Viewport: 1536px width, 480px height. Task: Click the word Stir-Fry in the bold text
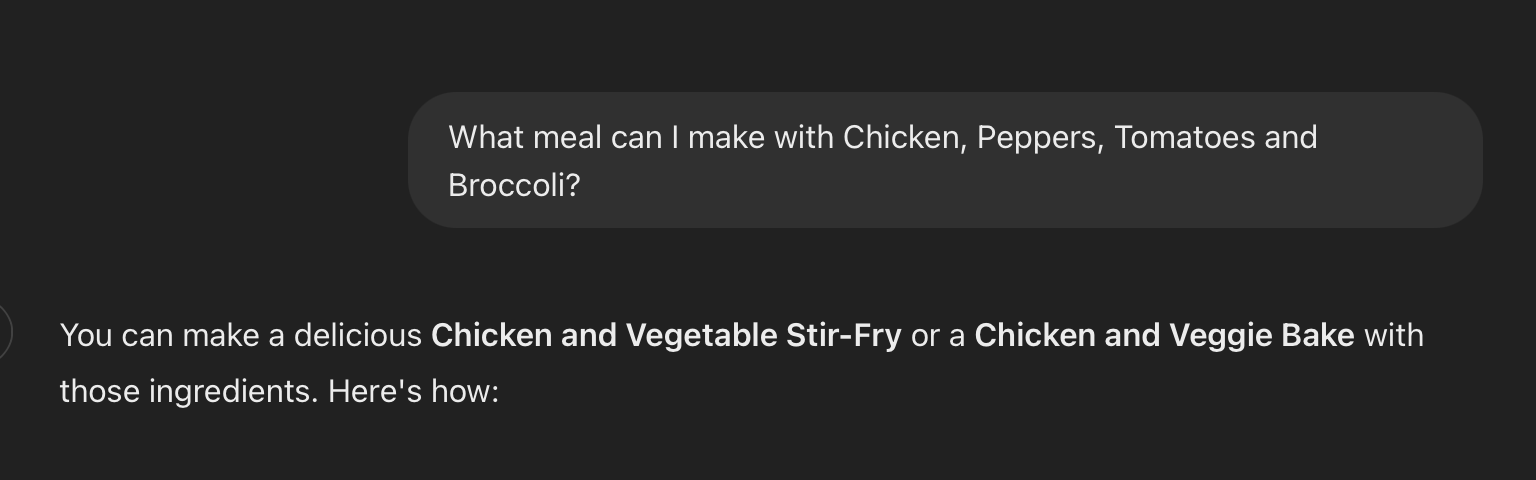tap(844, 336)
